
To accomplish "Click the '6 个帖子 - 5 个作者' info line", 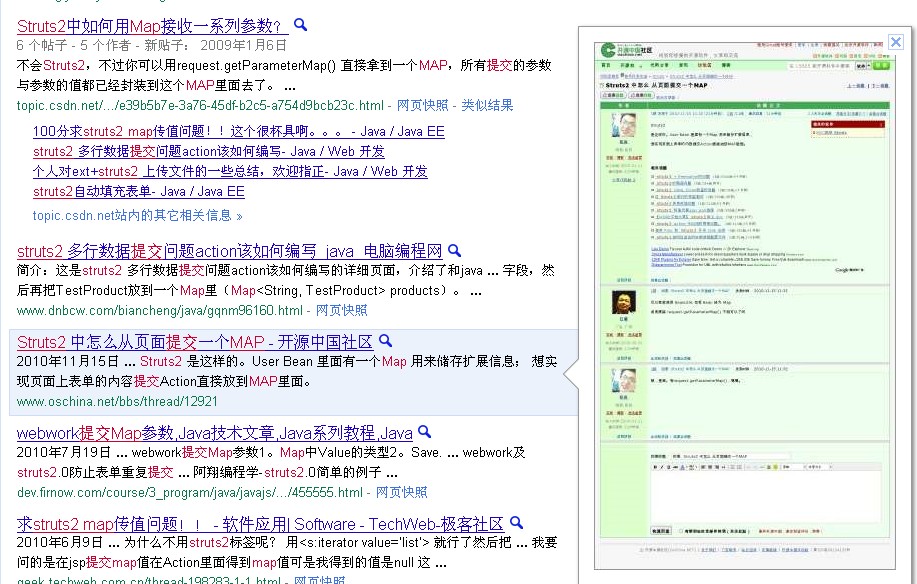I will pos(152,45).
